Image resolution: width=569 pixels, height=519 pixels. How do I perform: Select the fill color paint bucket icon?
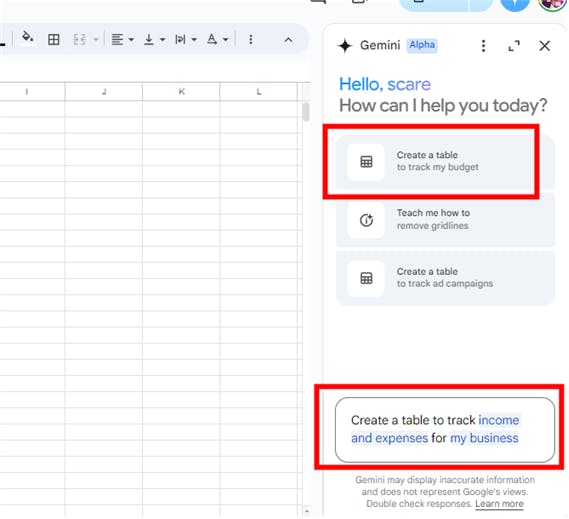coord(28,38)
